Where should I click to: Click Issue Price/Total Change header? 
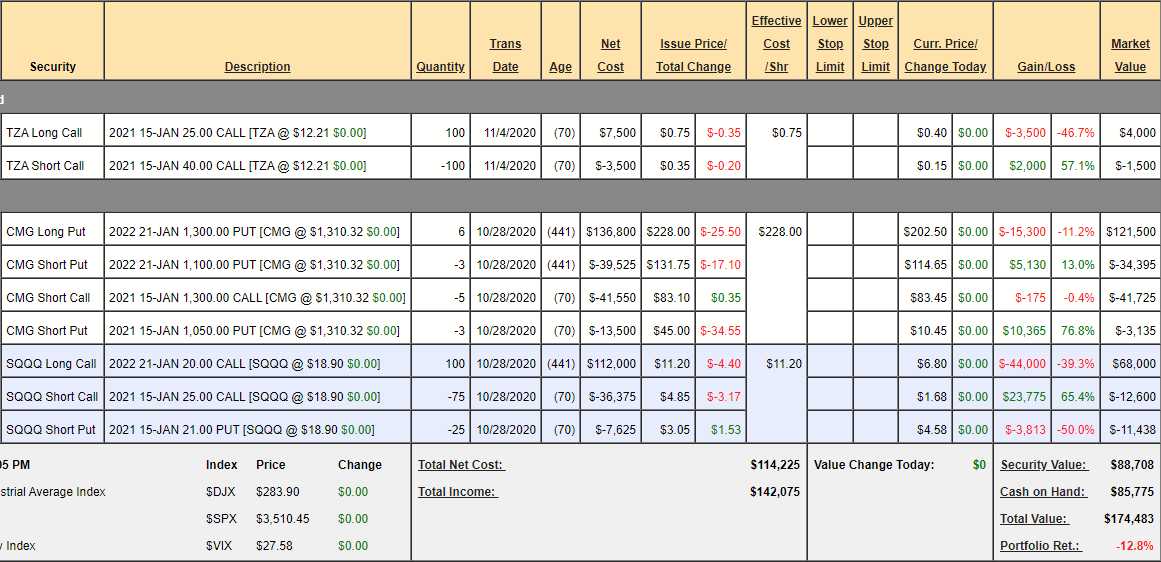[693, 55]
